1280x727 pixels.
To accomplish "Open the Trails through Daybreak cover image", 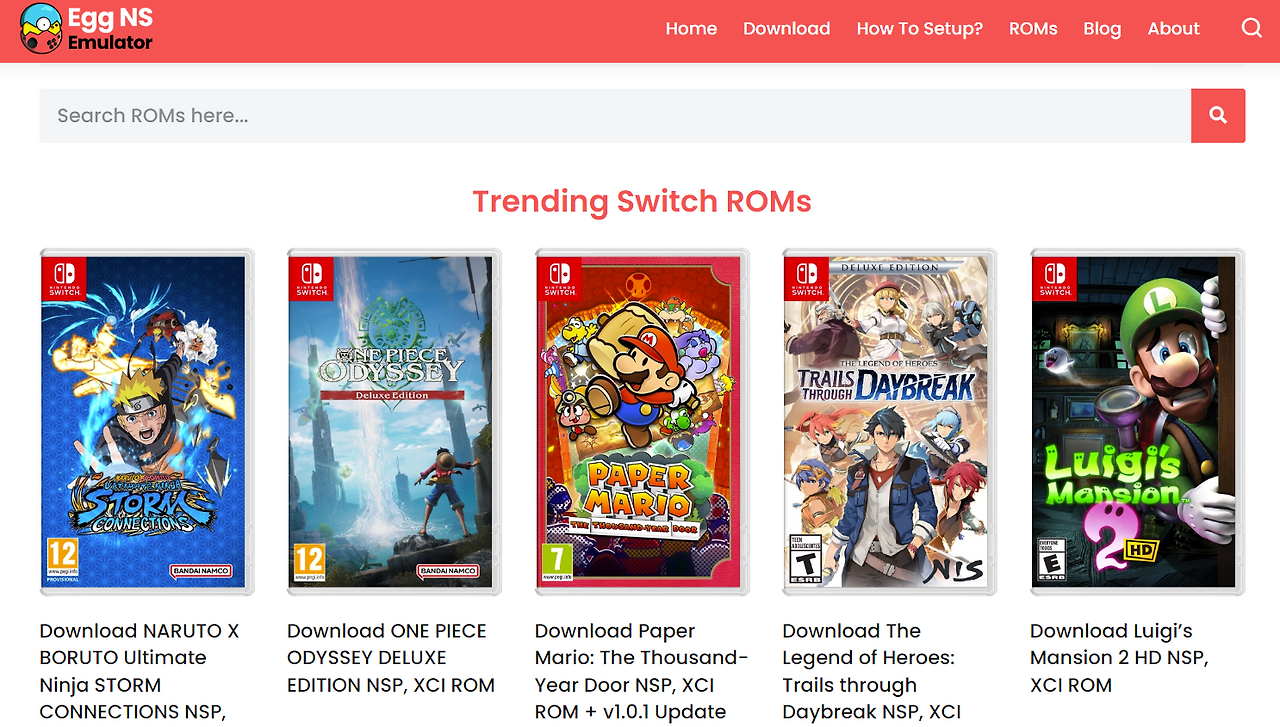I will click(x=890, y=422).
